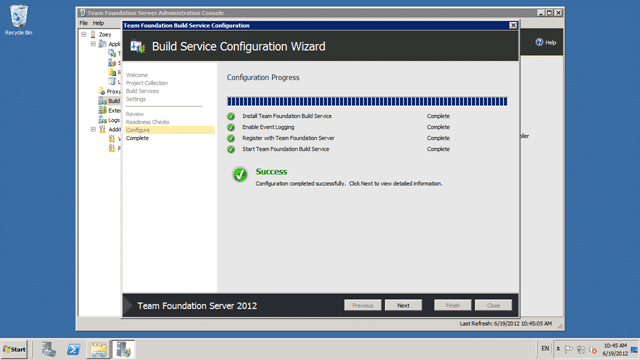
Task: Click 'Install Team Foundation Build Service' text
Action: tap(287, 116)
